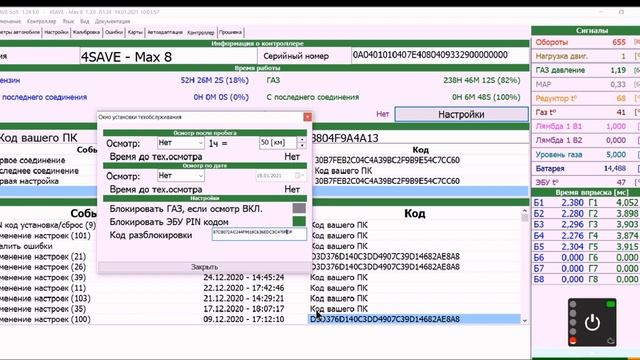Click the scroll-up arrow of events list
Screen dimensions: 640x360
(524, 211)
